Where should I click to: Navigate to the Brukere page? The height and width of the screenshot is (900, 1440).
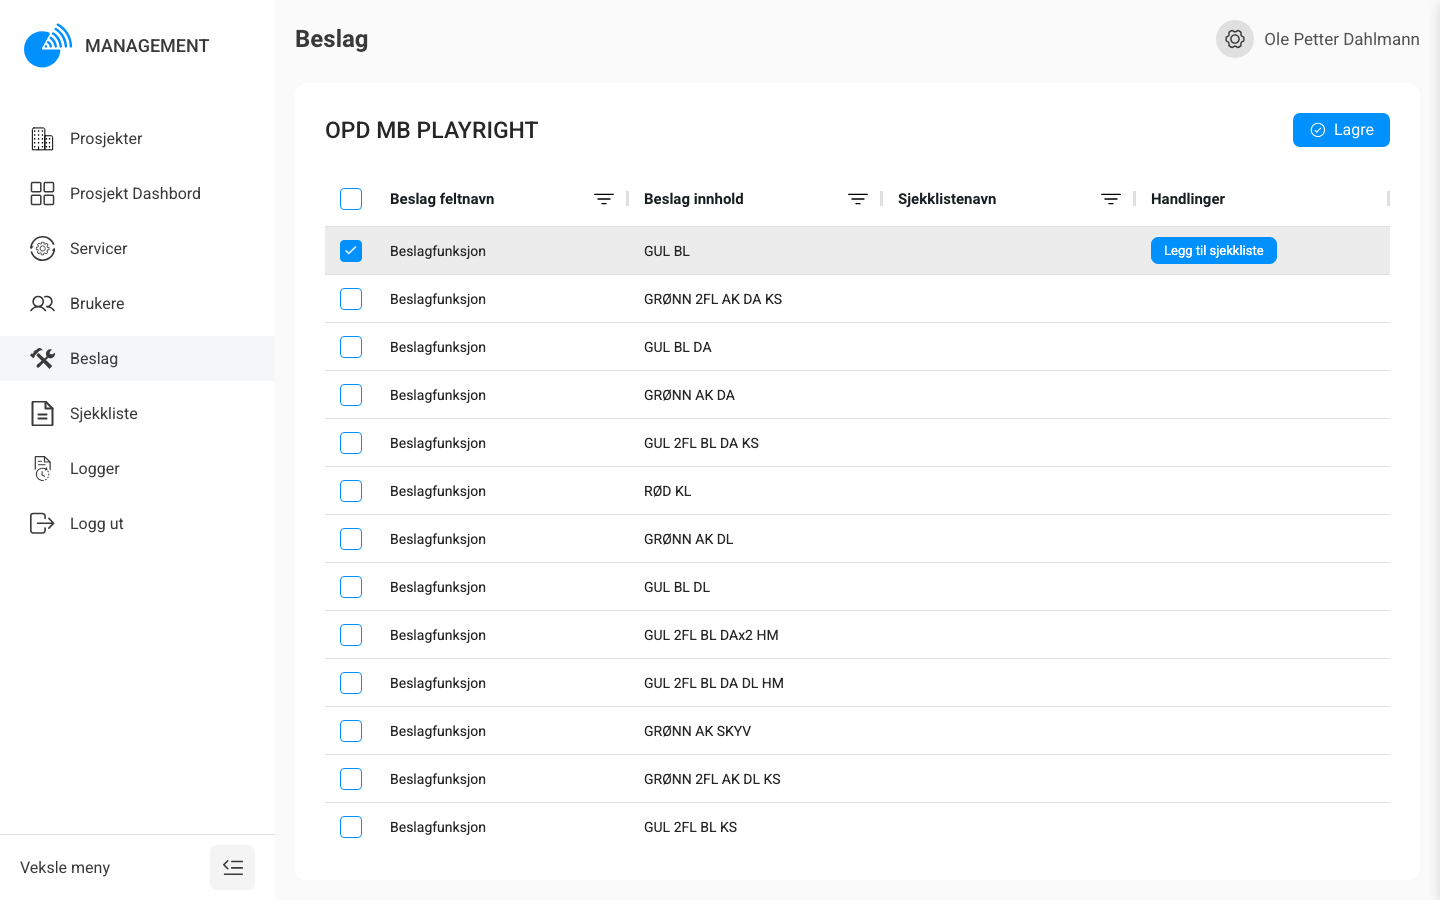[137, 304]
